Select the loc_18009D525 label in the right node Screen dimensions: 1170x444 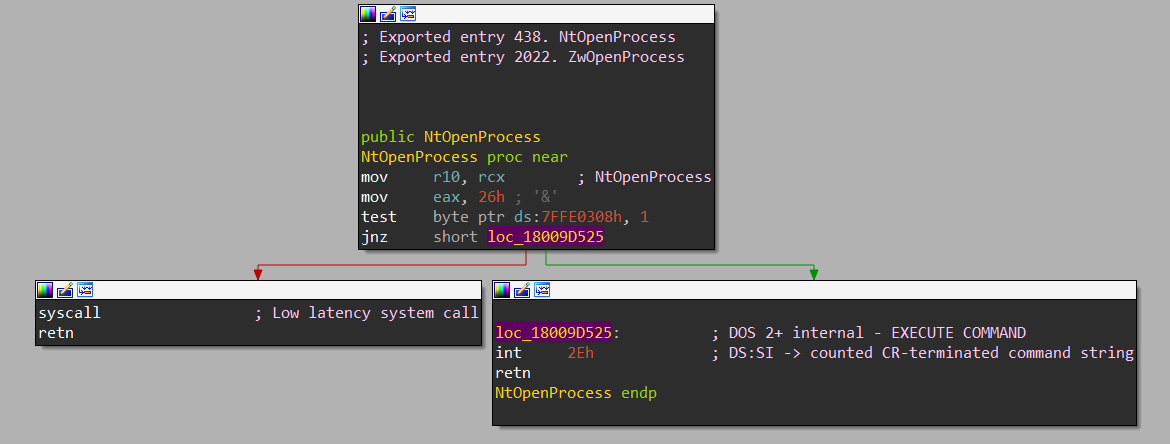tap(554, 333)
